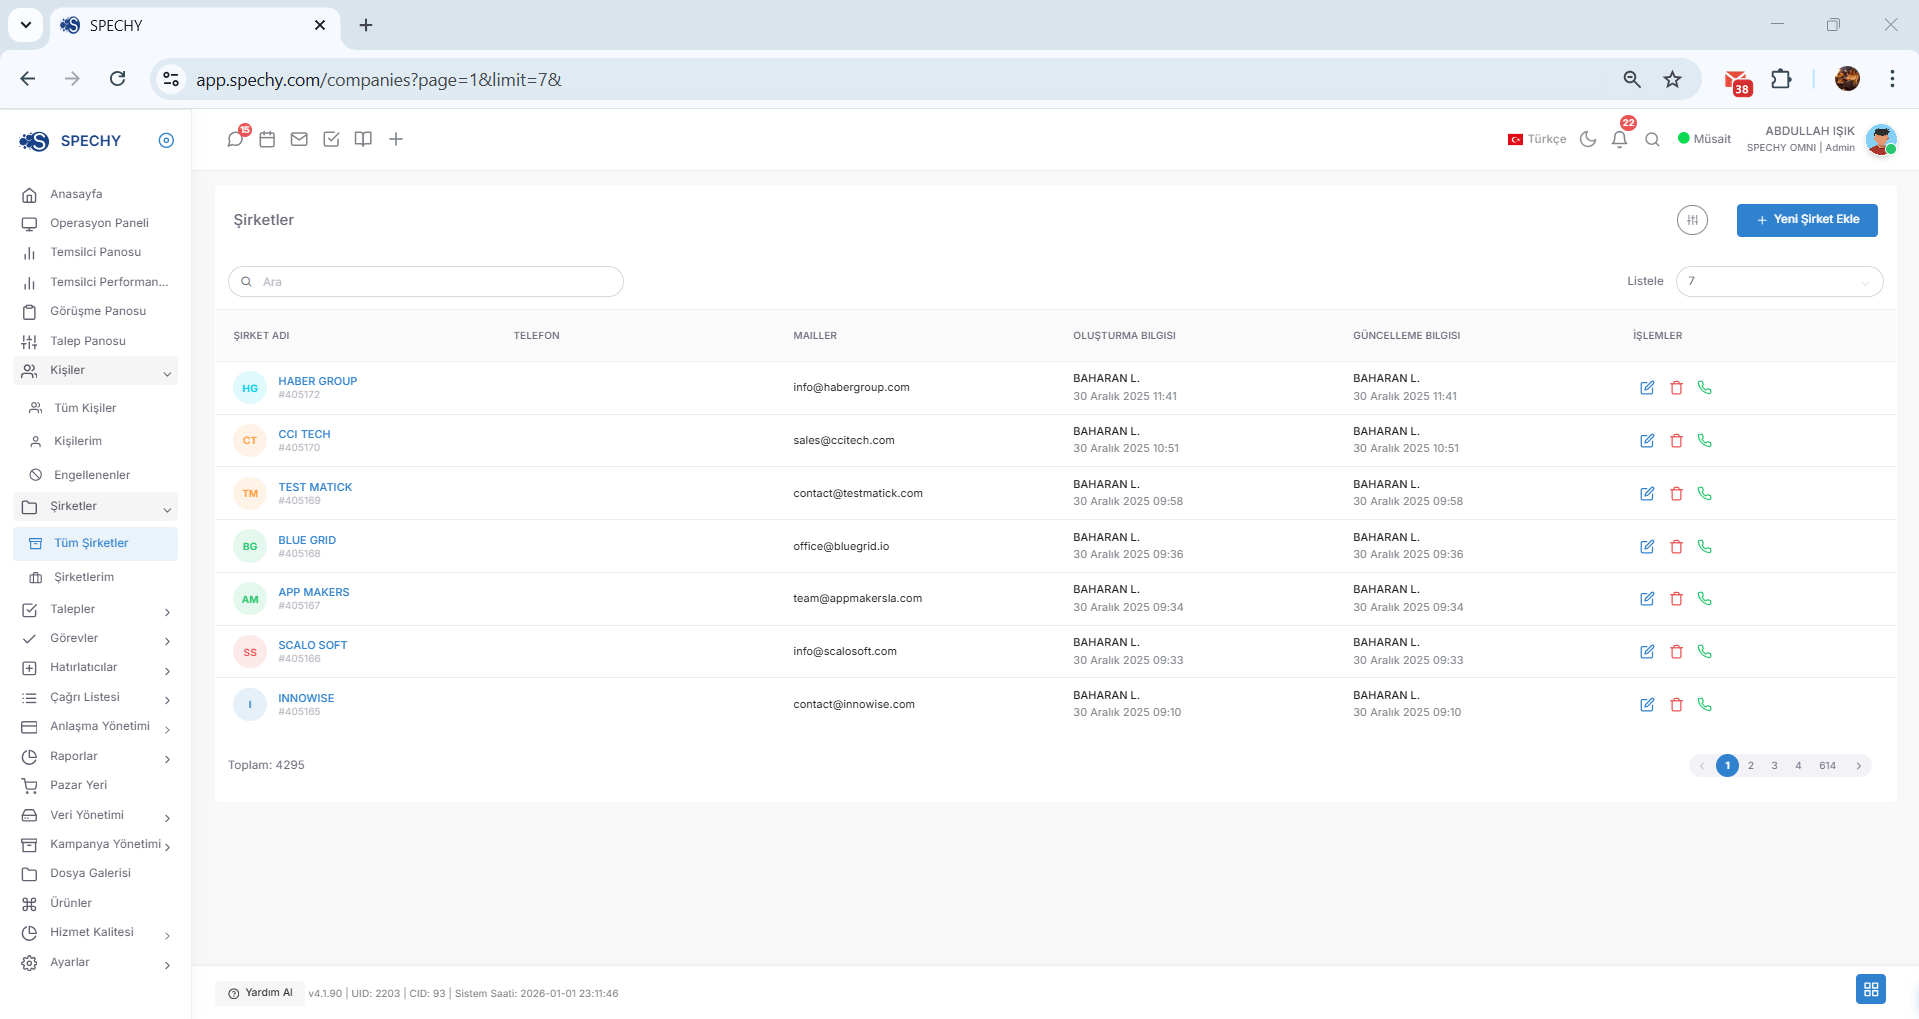The image size is (1919, 1019).
Task: Click the Yardım AI button
Action: pyautogui.click(x=259, y=993)
